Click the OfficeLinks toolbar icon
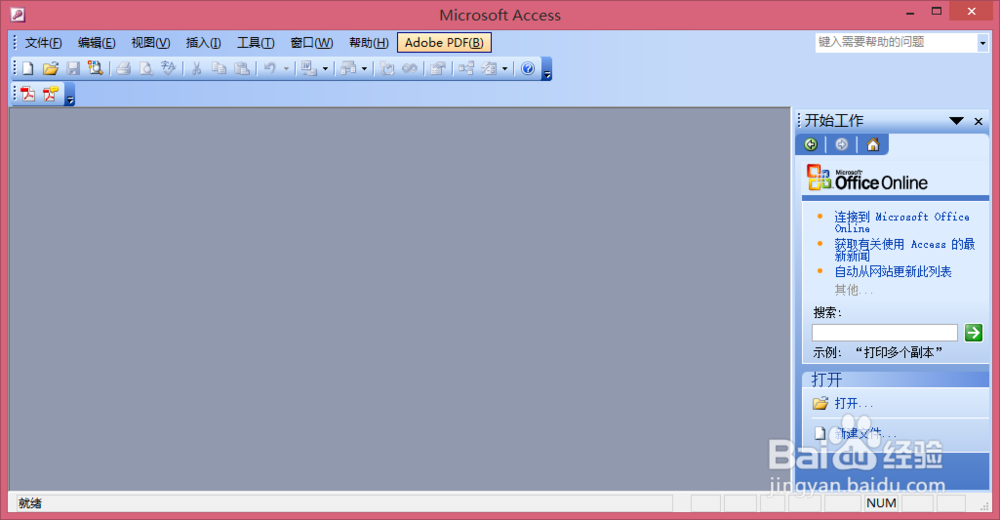1000x520 pixels. coord(309,68)
